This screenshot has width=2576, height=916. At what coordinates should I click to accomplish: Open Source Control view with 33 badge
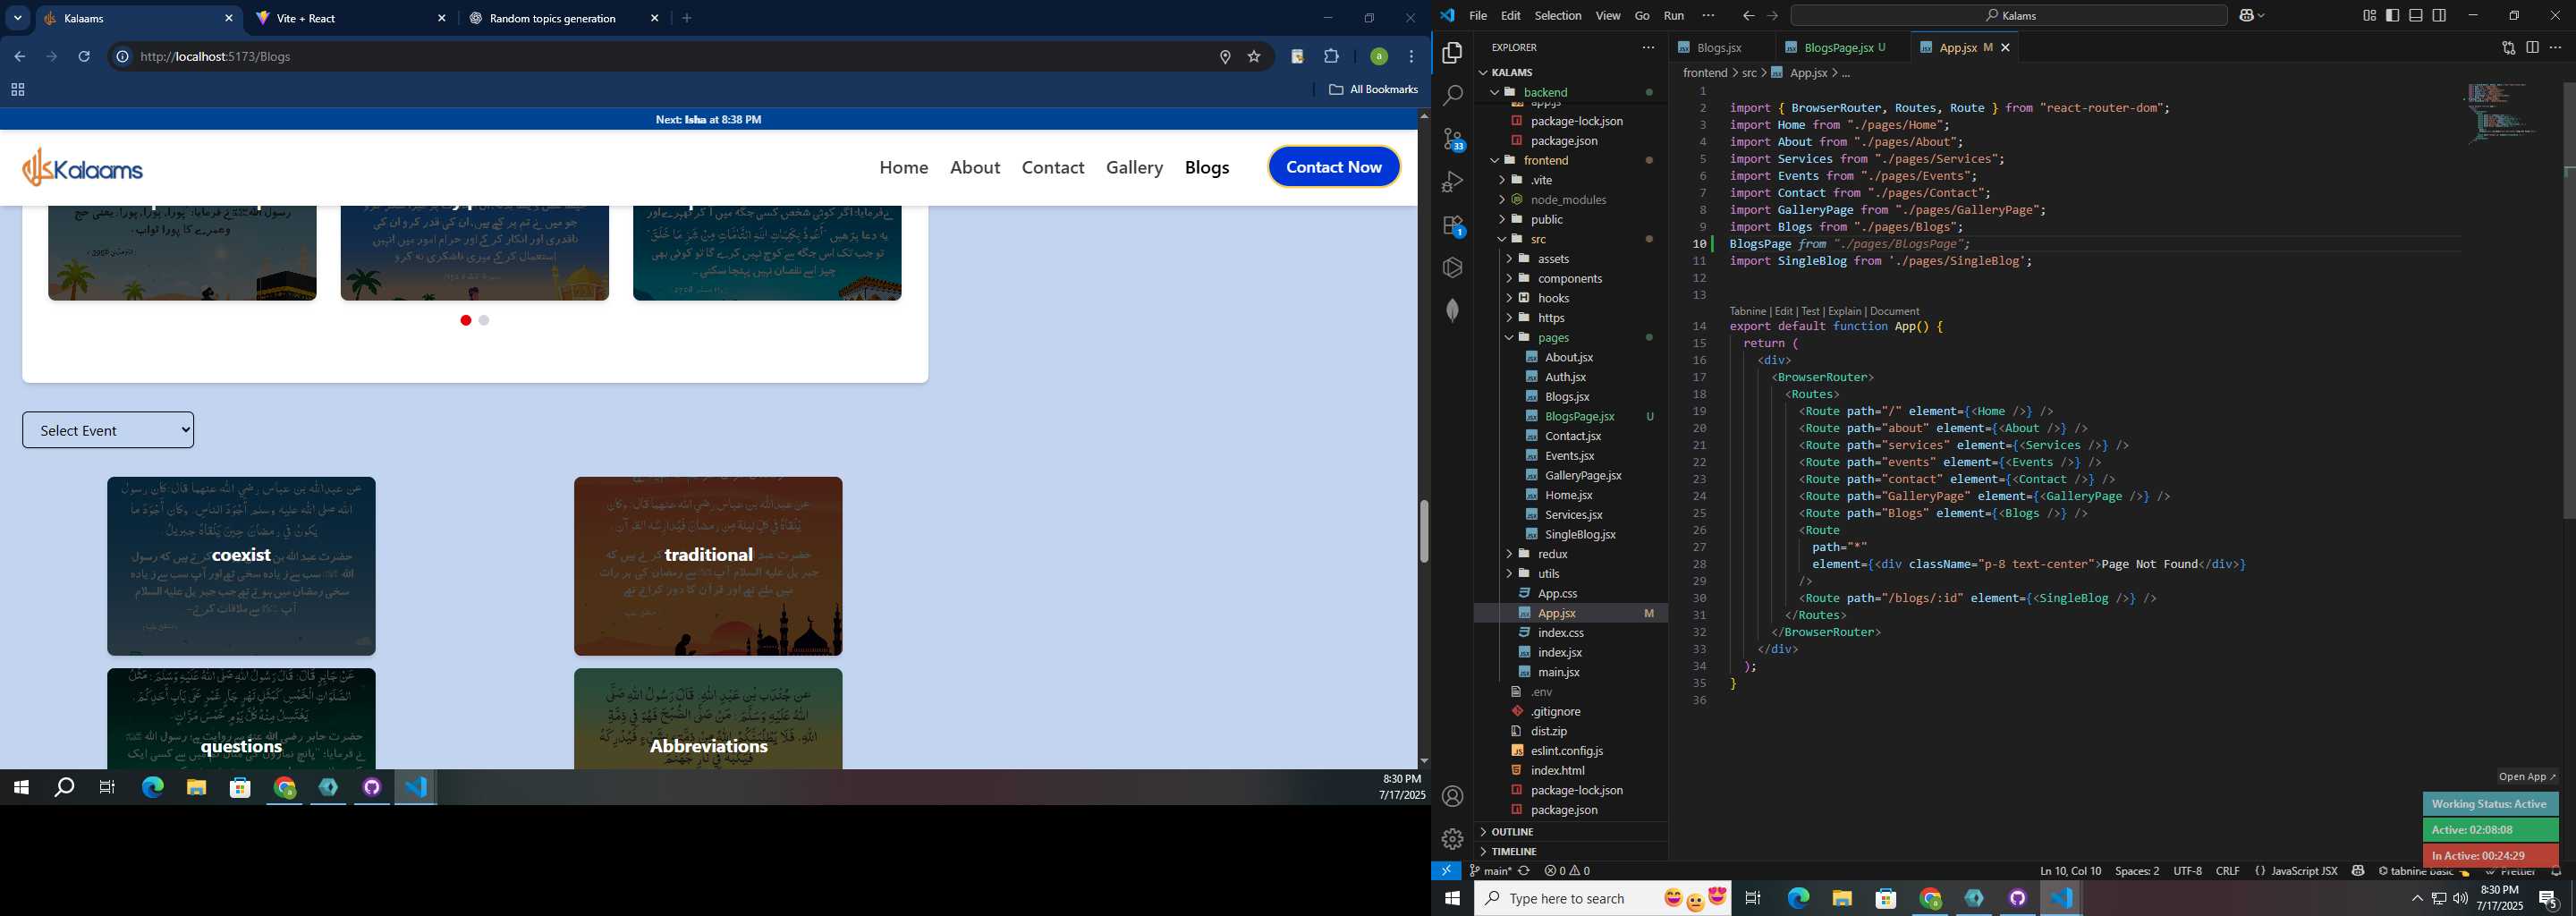point(1452,139)
